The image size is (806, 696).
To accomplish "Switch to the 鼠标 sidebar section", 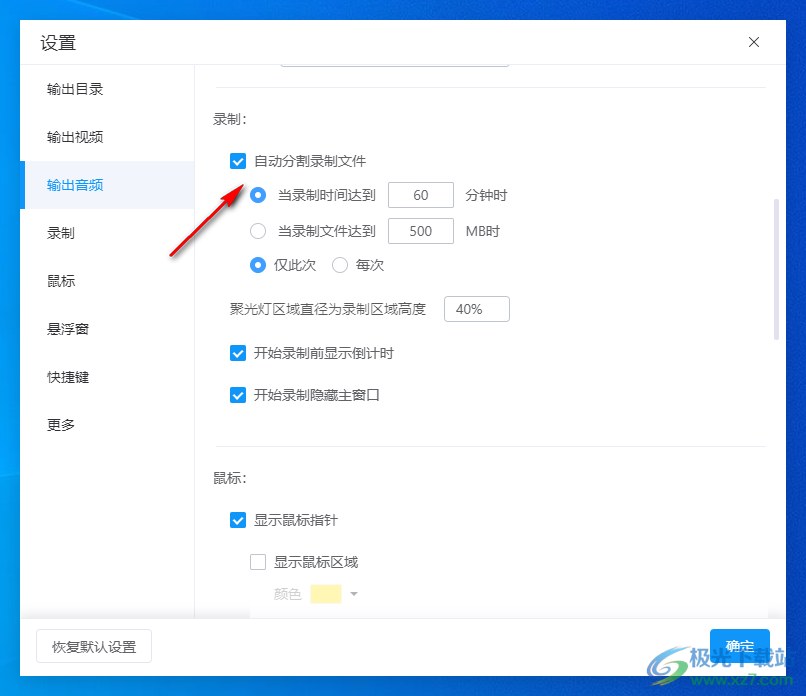I will [107, 281].
